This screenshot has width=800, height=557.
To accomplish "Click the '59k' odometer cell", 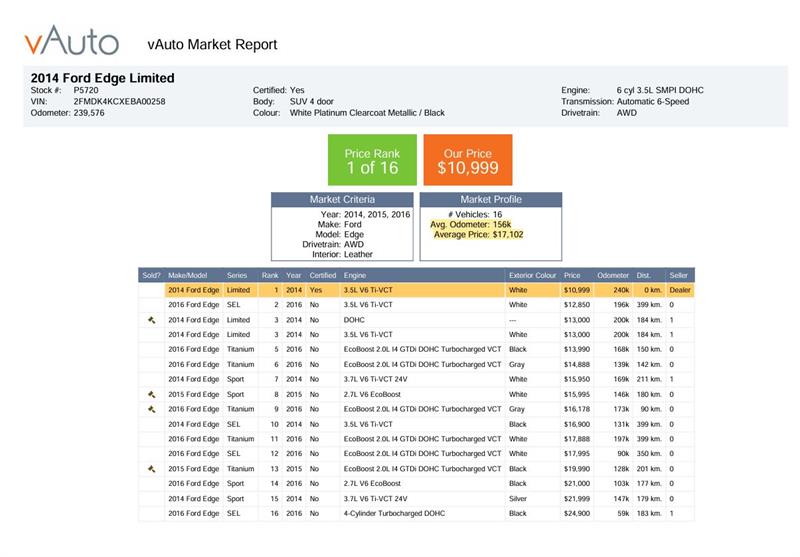I will pos(623,514).
